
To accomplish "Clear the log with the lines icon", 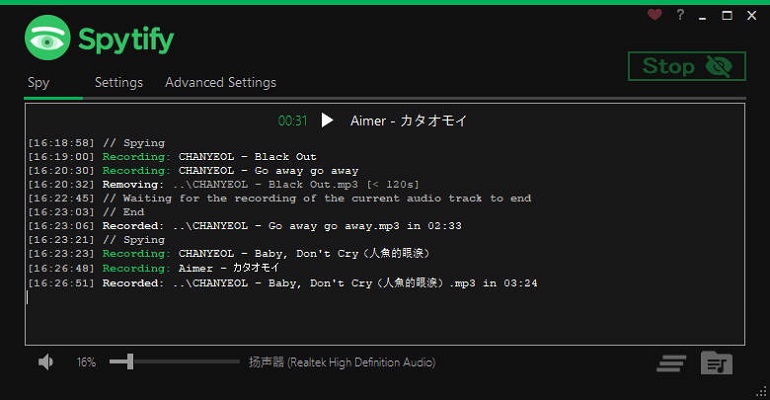I will [x=671, y=364].
